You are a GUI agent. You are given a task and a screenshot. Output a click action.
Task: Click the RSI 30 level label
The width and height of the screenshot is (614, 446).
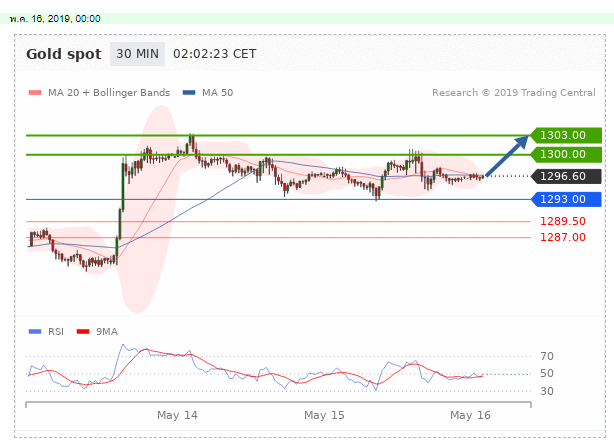pyautogui.click(x=547, y=391)
